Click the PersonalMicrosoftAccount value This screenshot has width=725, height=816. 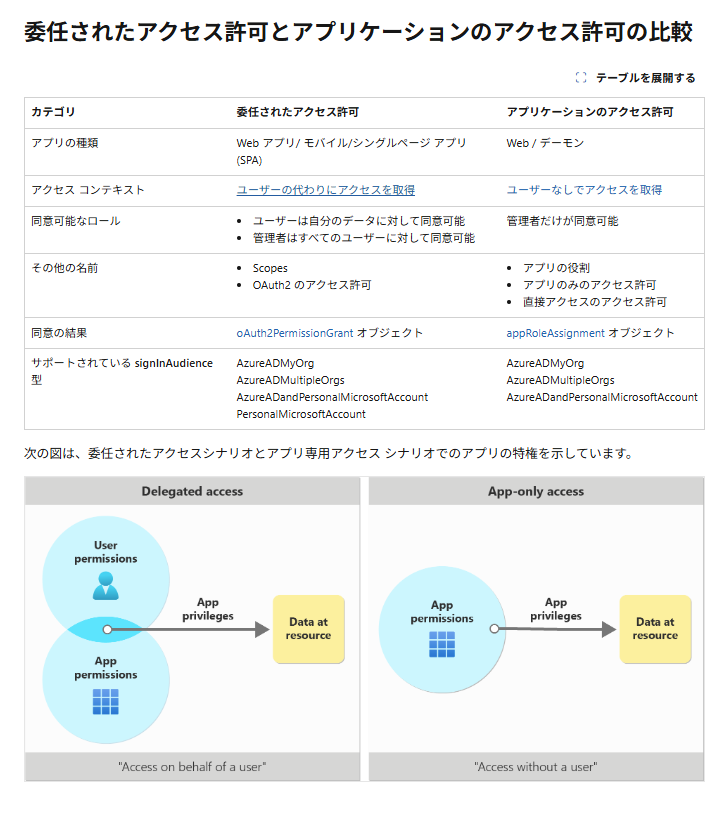coord(301,414)
